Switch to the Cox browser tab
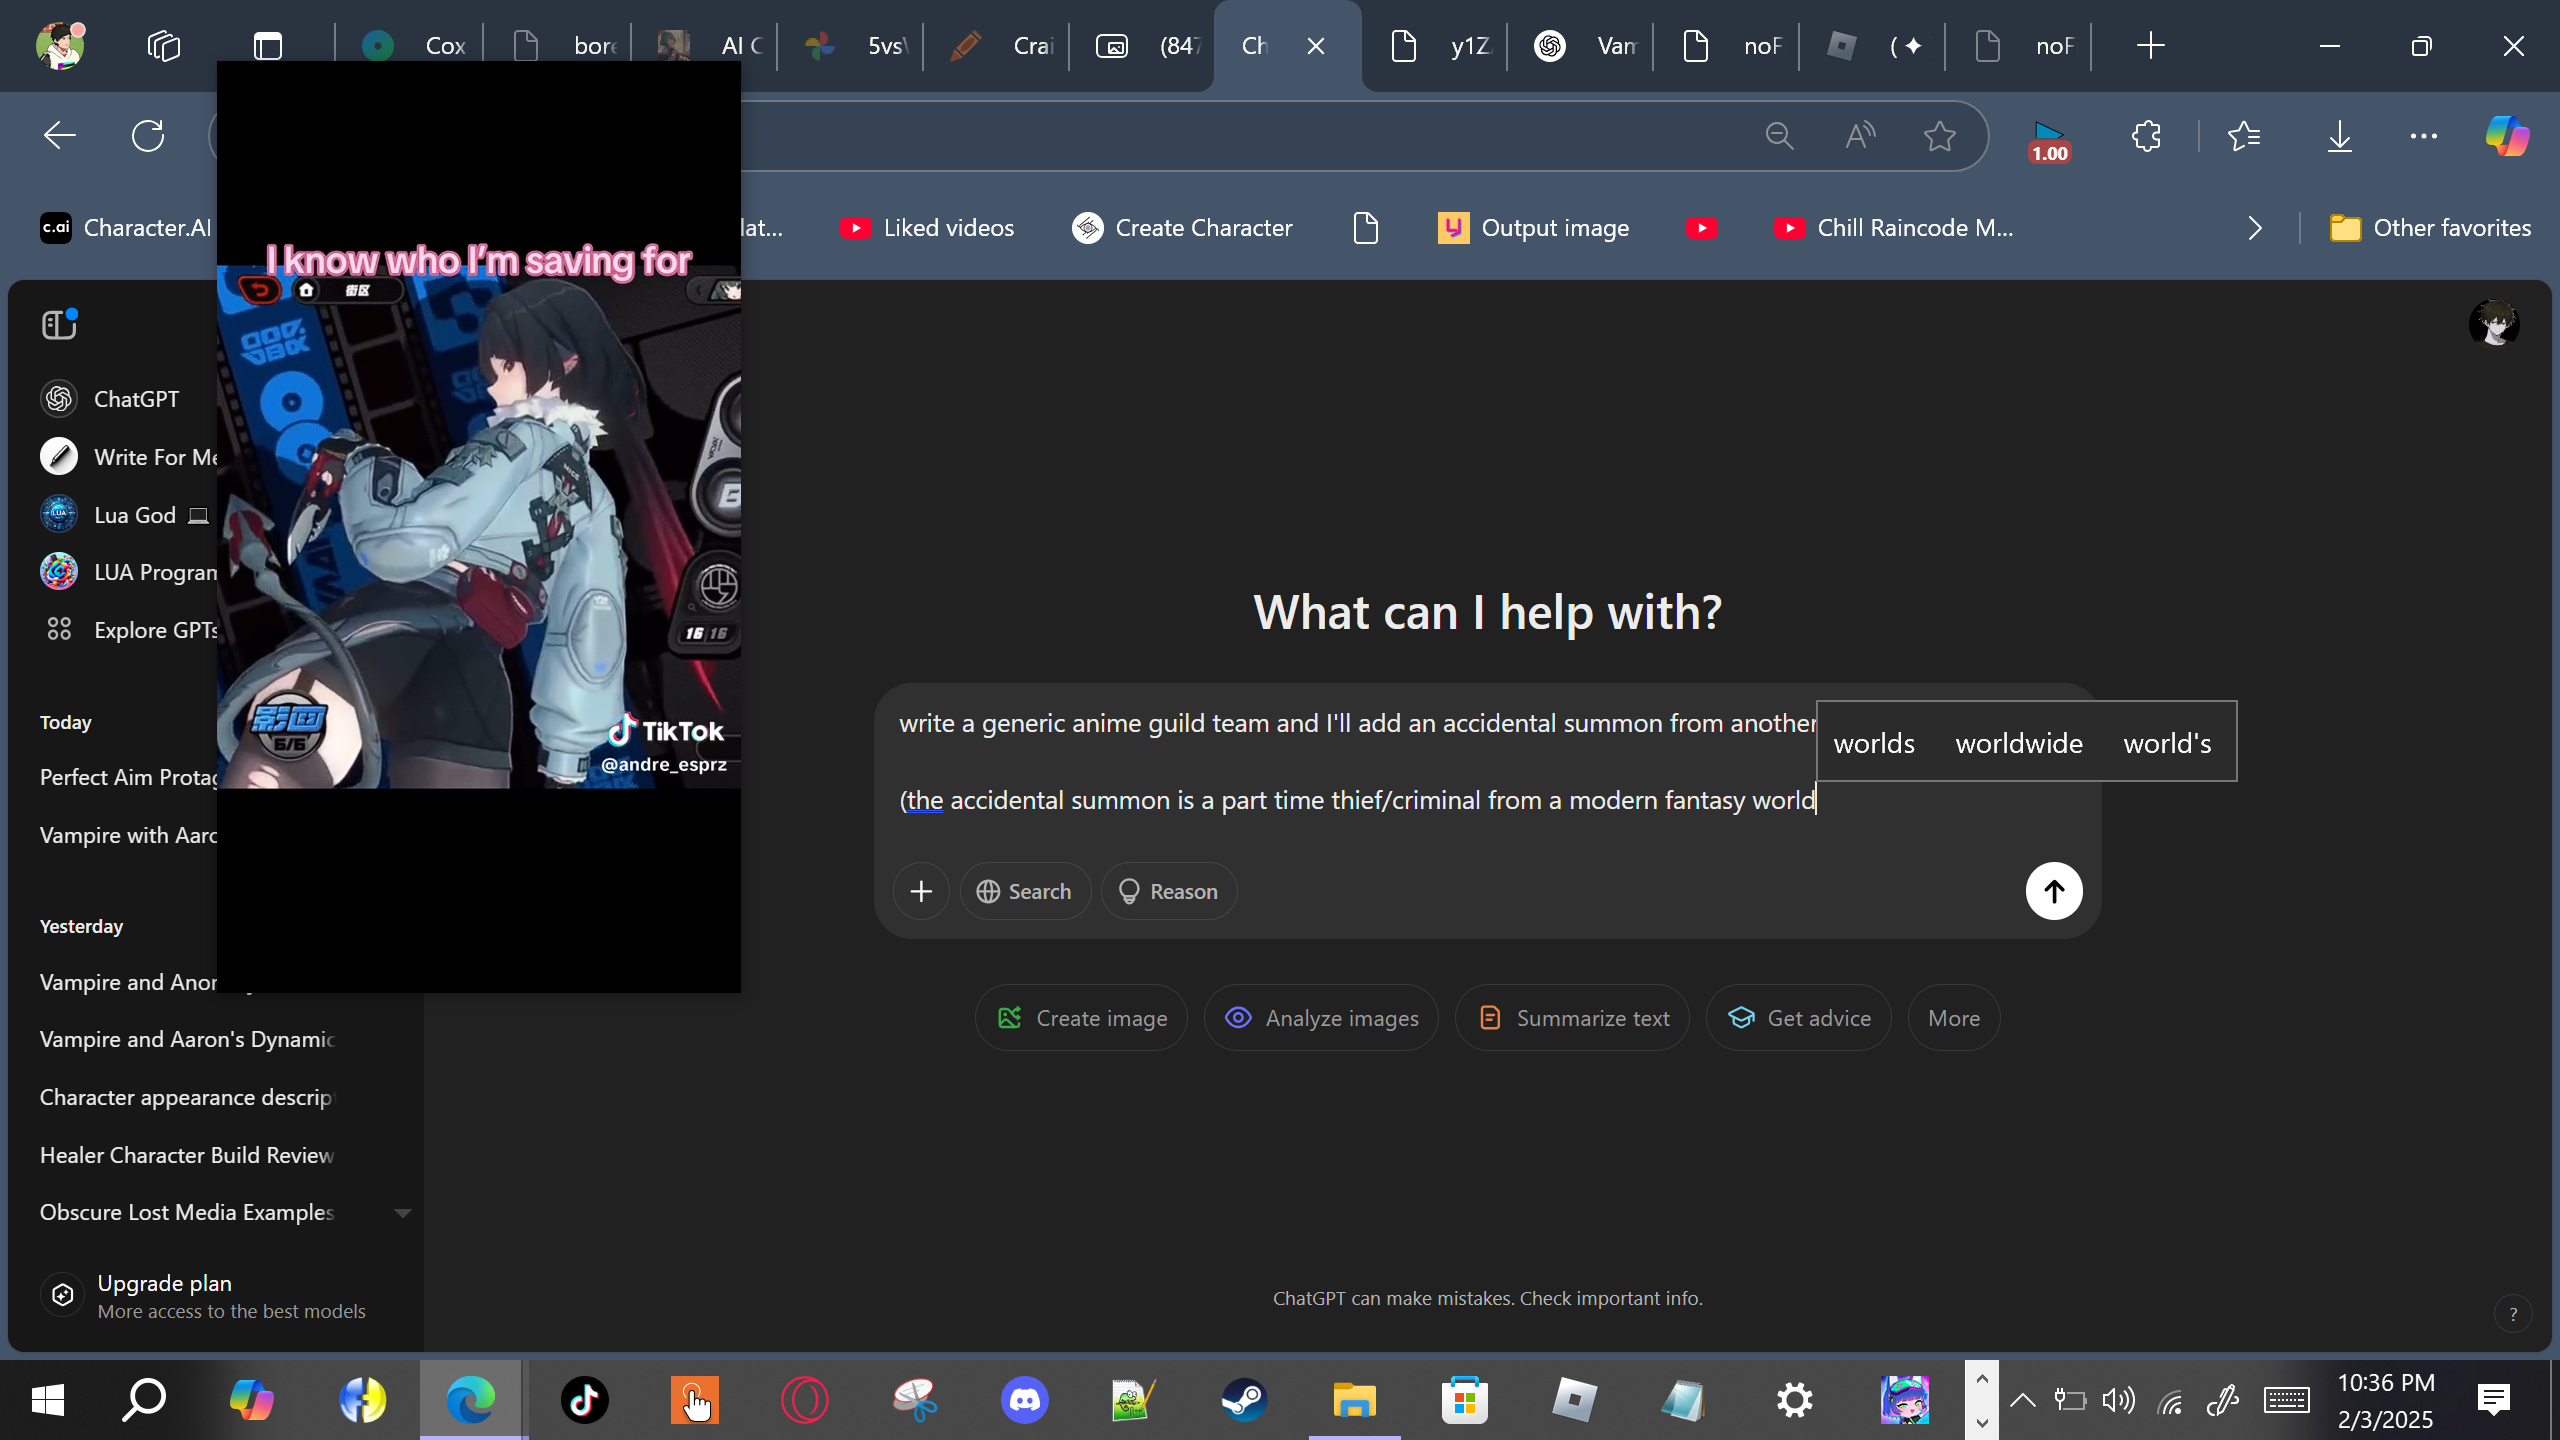The image size is (2560, 1440). [x=412, y=46]
